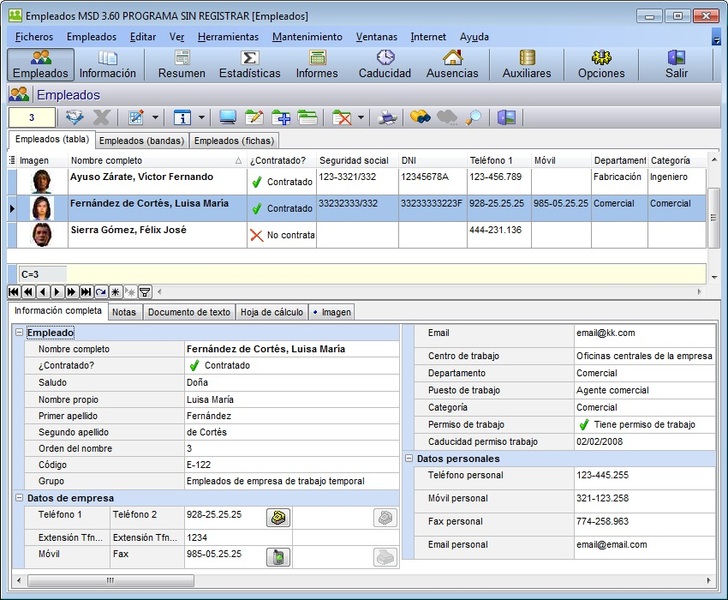The height and width of the screenshot is (600, 728).
Task: Click the printer icon
Action: 387,117
